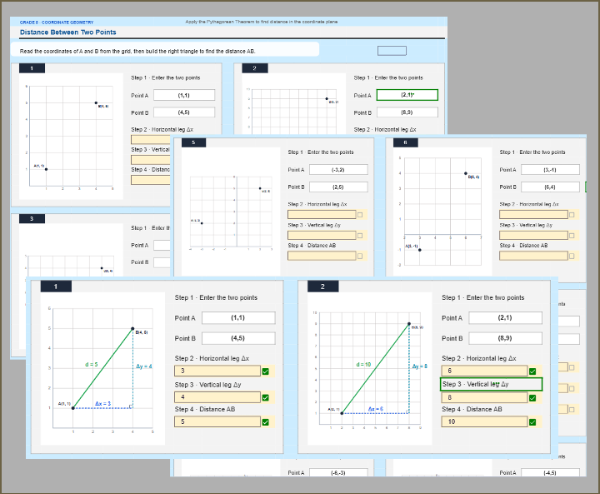This screenshot has height=494, width=600.
Task: Click bottom Point A field showing (-6,-3)
Action: [338, 473]
